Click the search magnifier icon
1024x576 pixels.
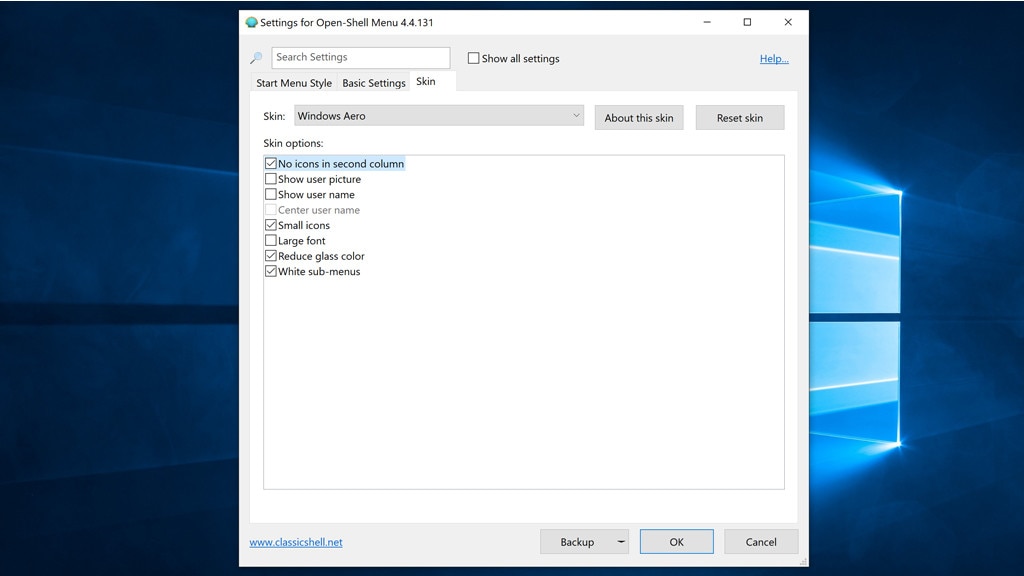click(x=257, y=57)
